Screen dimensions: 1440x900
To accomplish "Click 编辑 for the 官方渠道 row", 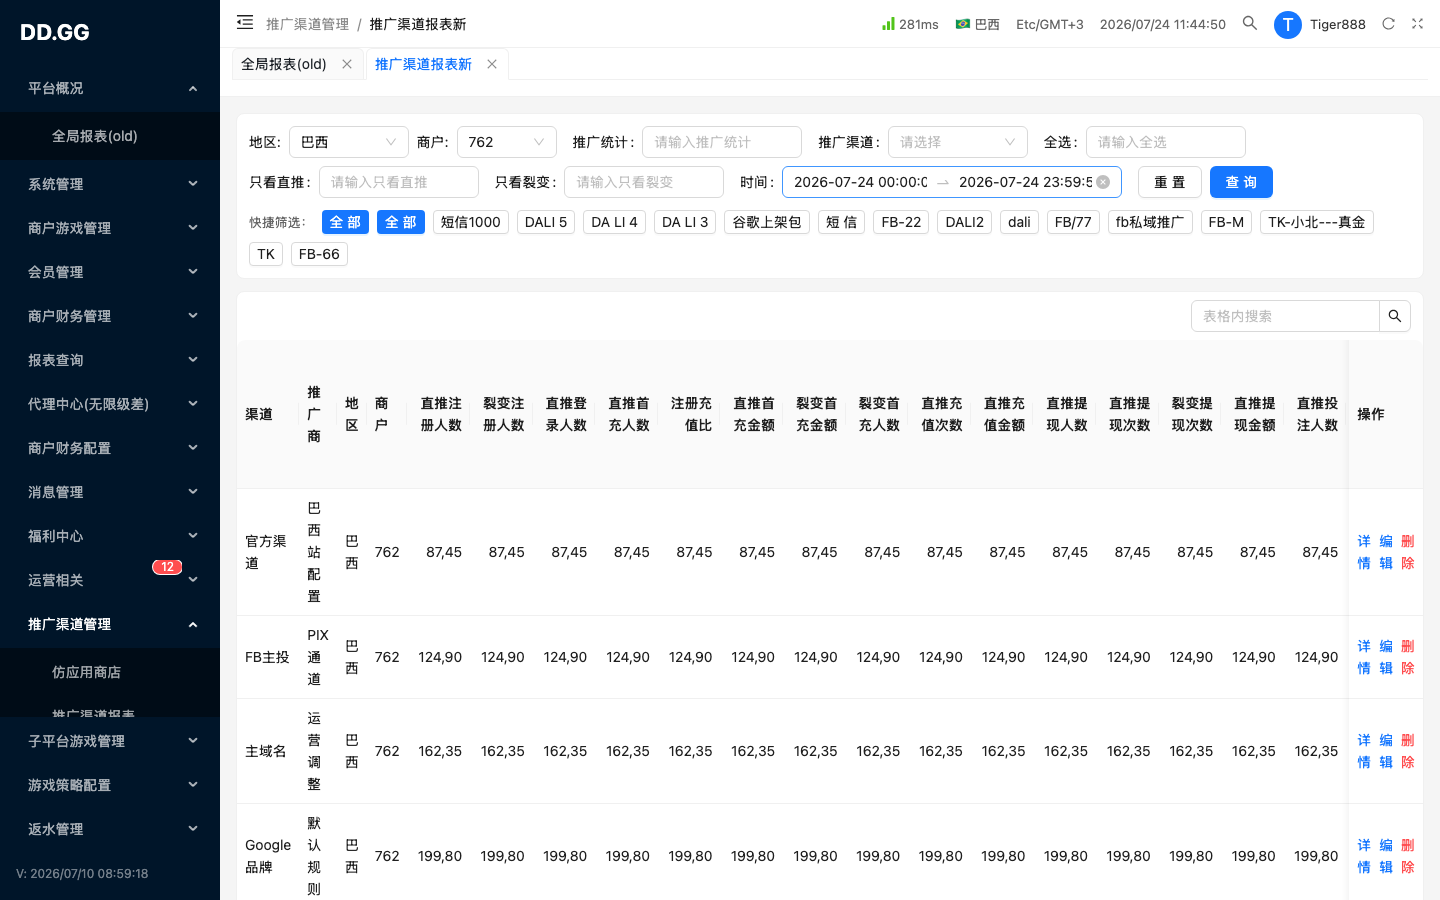I will tap(1386, 552).
